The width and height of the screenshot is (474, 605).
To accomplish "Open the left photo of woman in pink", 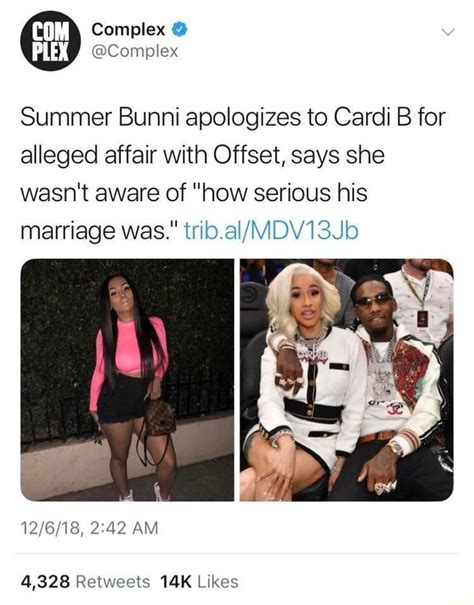I will click(127, 380).
